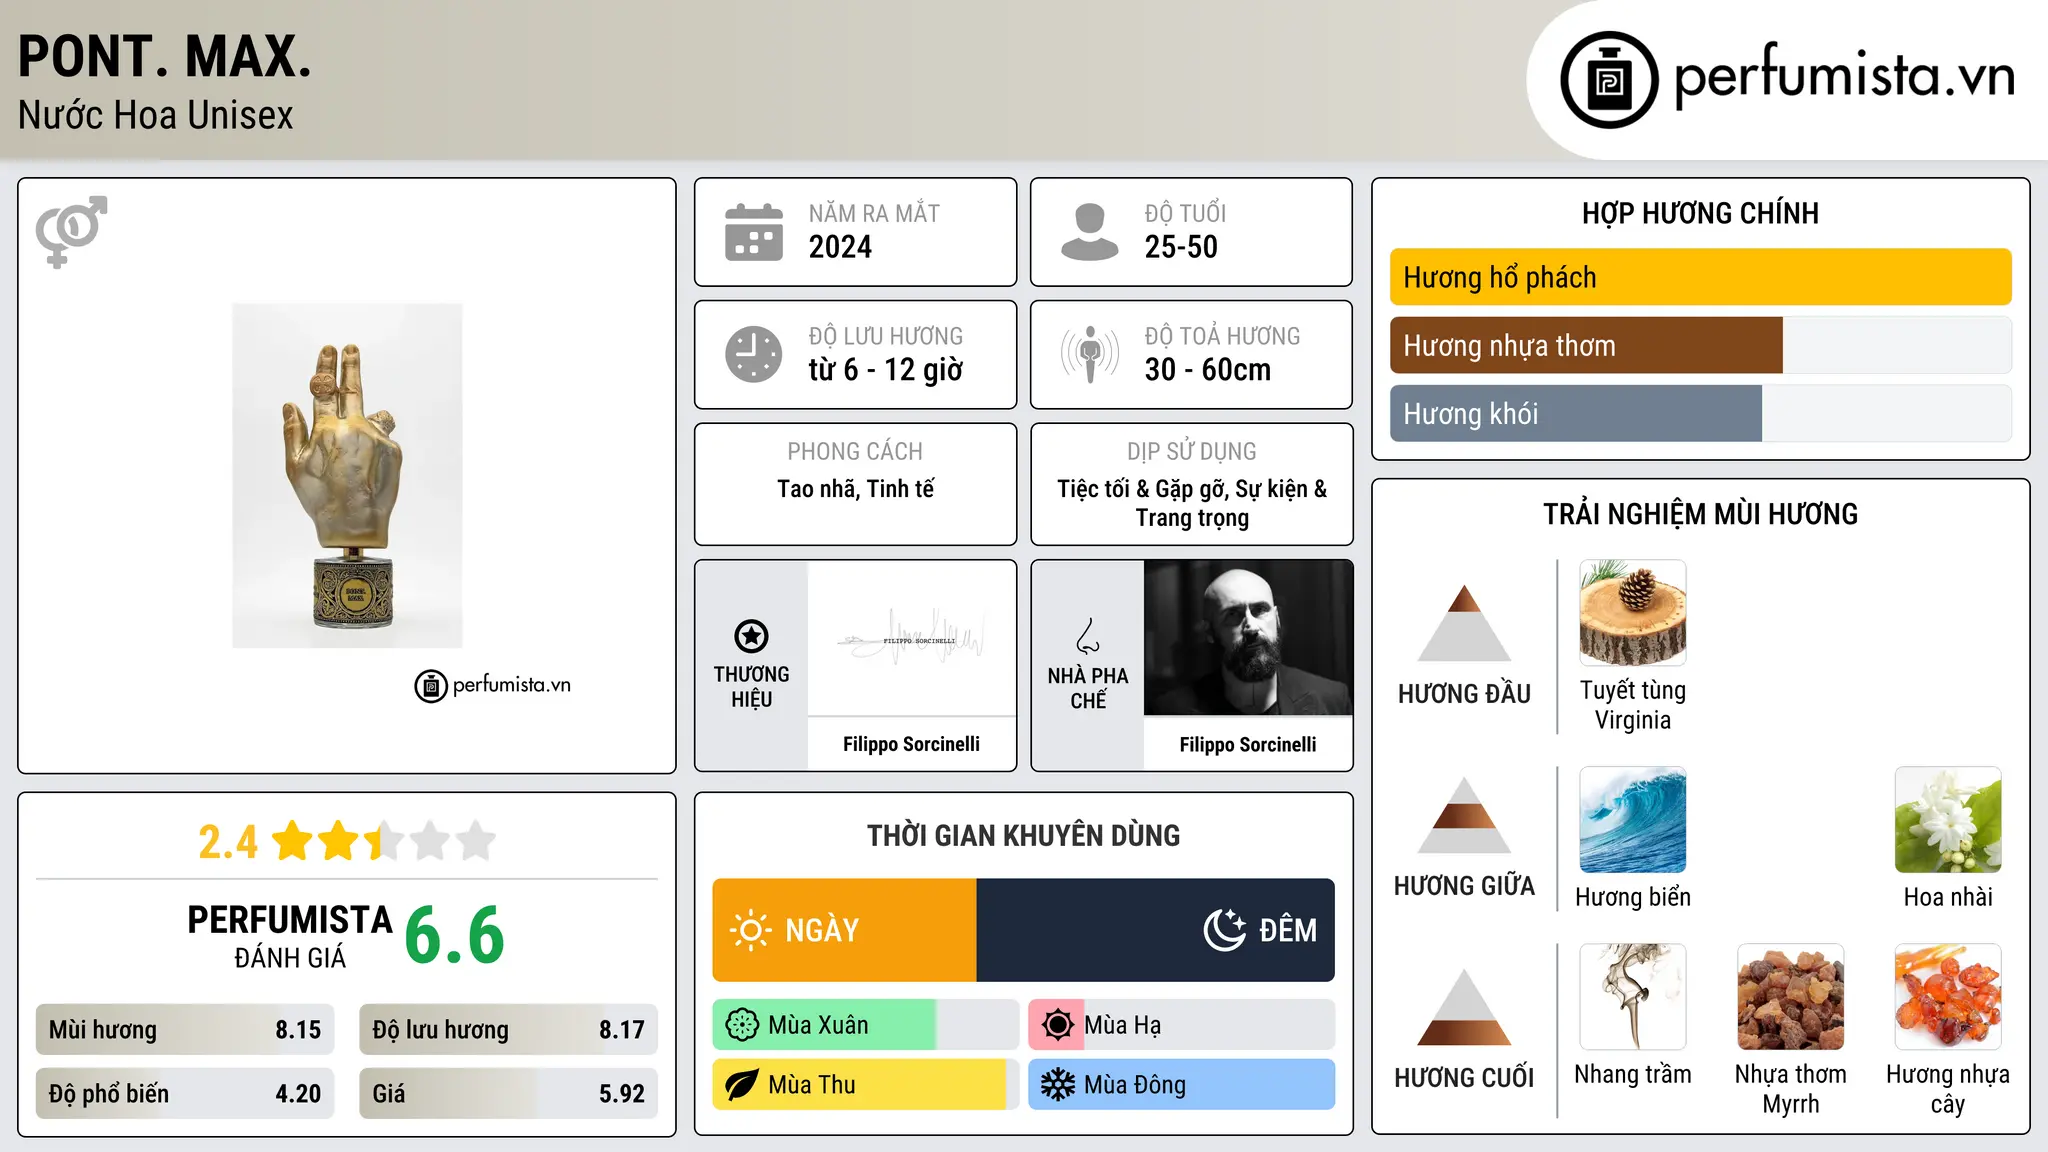Viewport: 2048px width, 1152px height.
Task: Click the nose icon above Nhà pha chế
Action: (1088, 636)
